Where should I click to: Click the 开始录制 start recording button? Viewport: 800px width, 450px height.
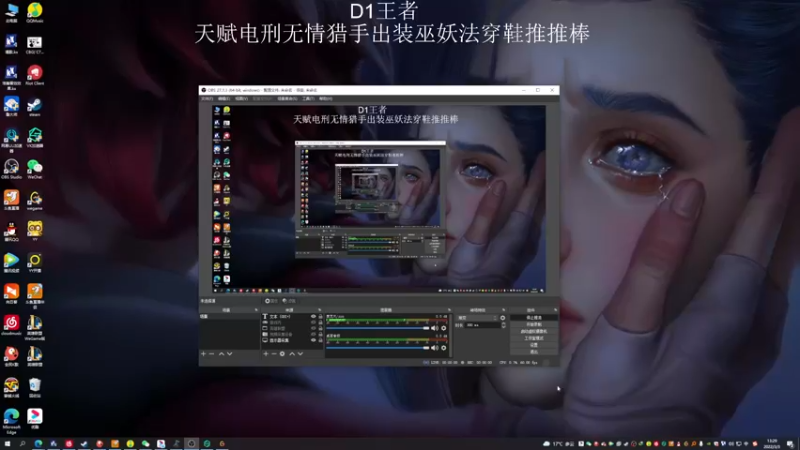[x=534, y=324]
